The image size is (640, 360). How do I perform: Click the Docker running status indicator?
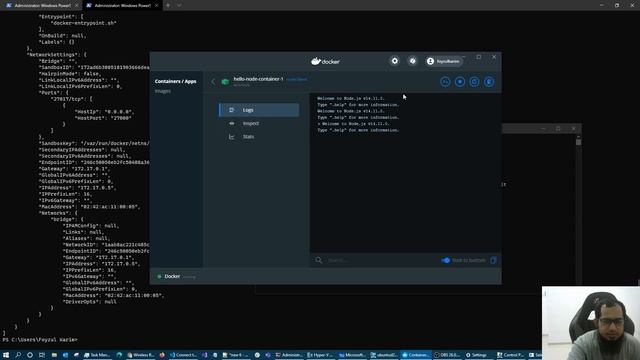[176, 276]
